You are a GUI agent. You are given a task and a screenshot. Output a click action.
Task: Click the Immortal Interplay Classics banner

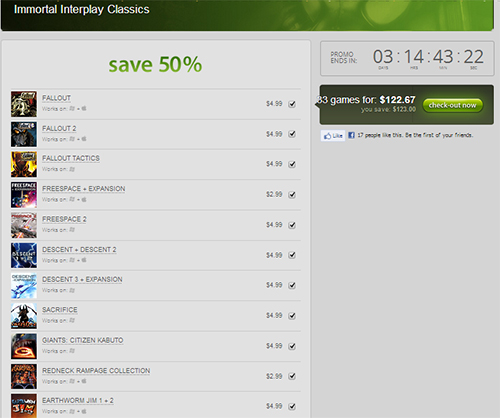pyautogui.click(x=247, y=15)
